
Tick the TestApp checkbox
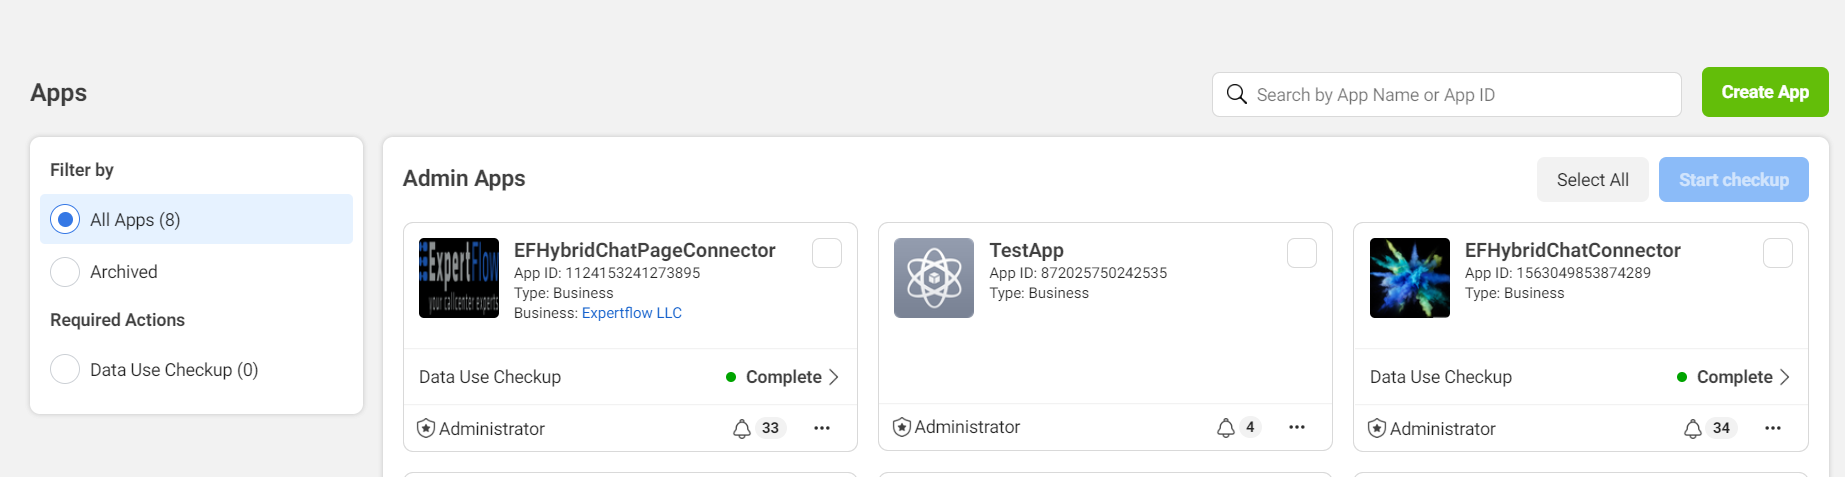tap(1301, 253)
